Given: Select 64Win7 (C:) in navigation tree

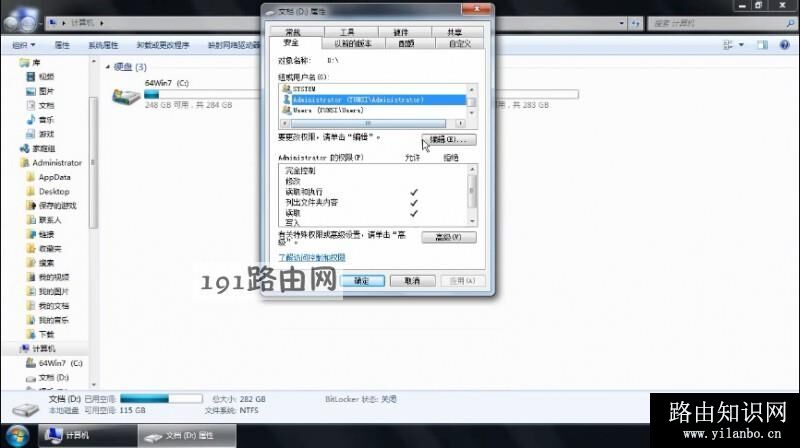Looking at the screenshot, I should tap(60, 363).
